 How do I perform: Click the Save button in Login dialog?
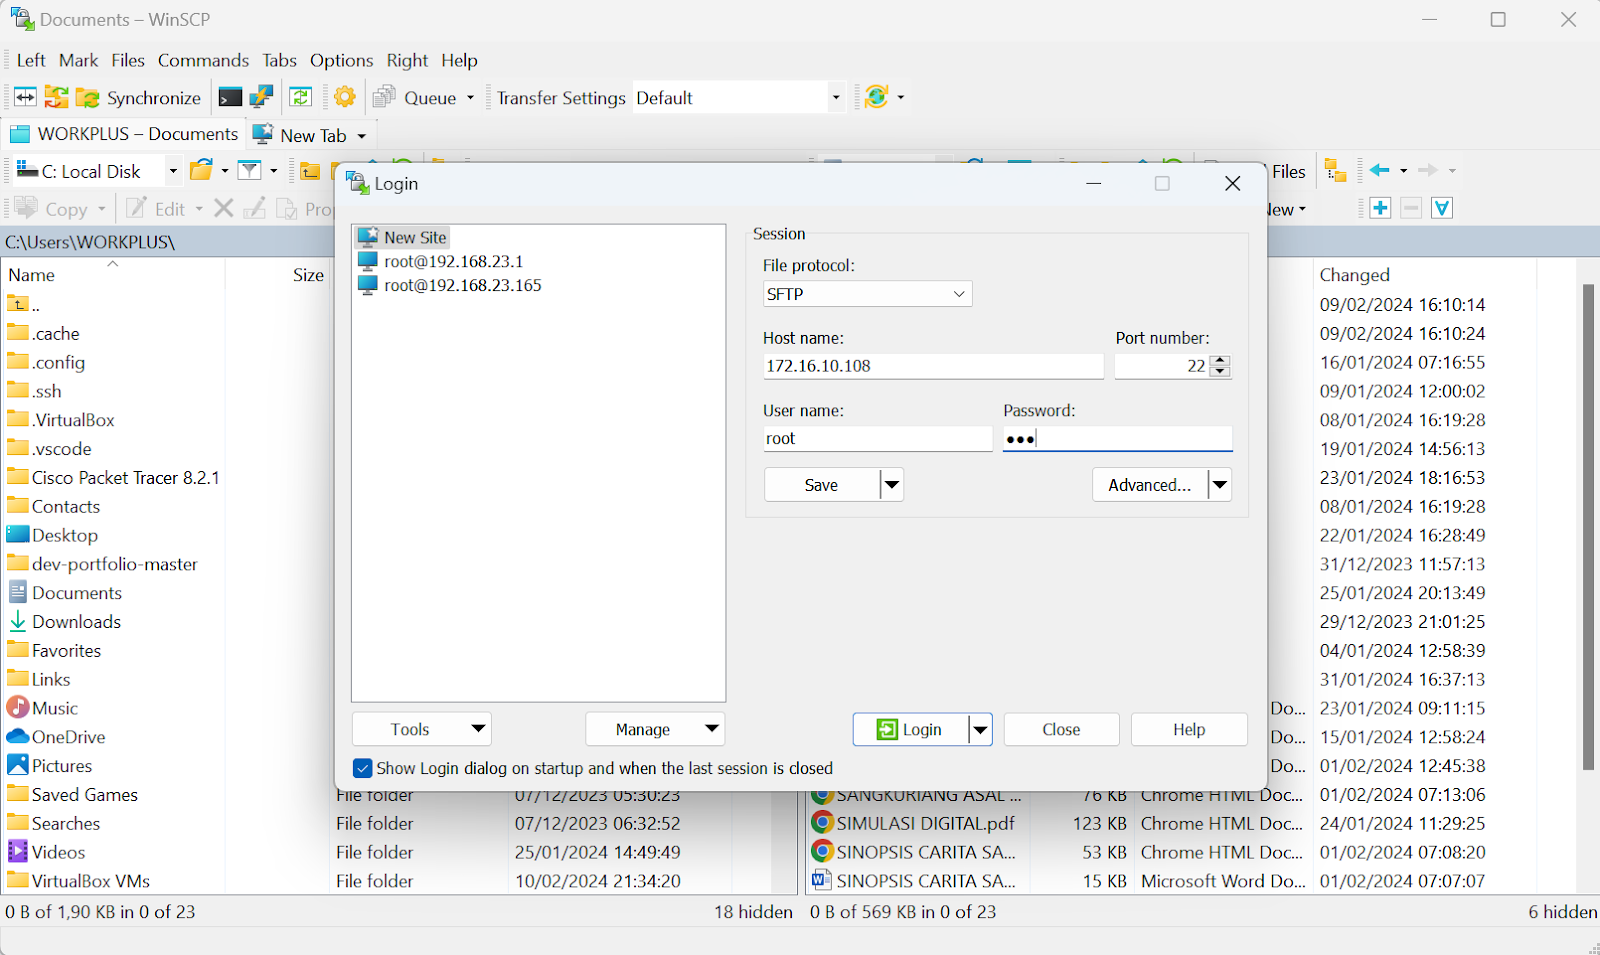coord(821,485)
